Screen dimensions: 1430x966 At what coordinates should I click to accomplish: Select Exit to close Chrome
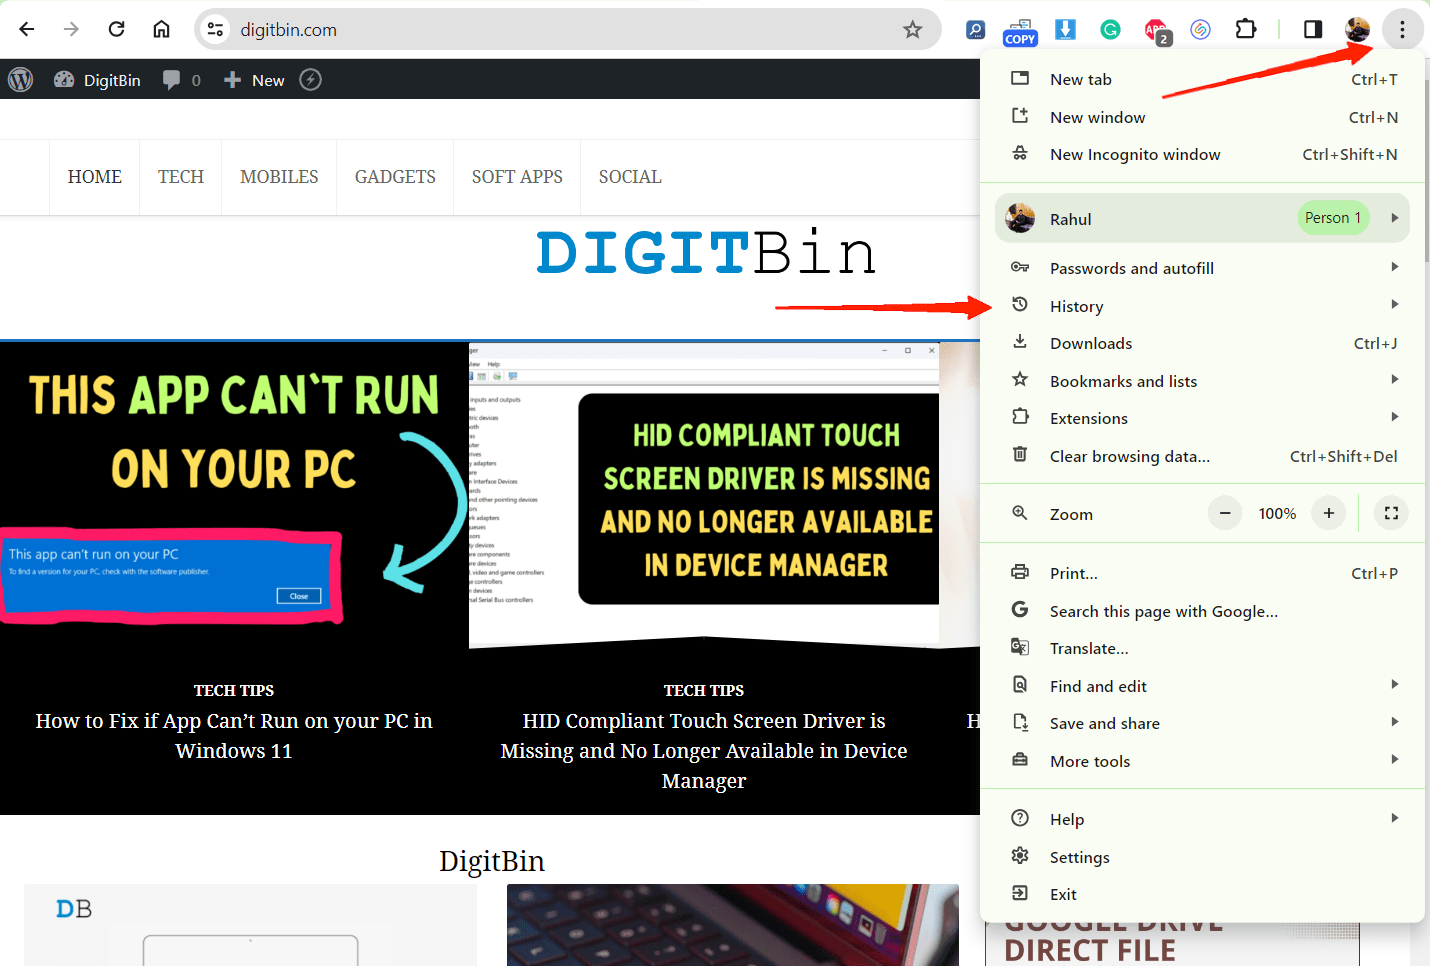(1202, 894)
